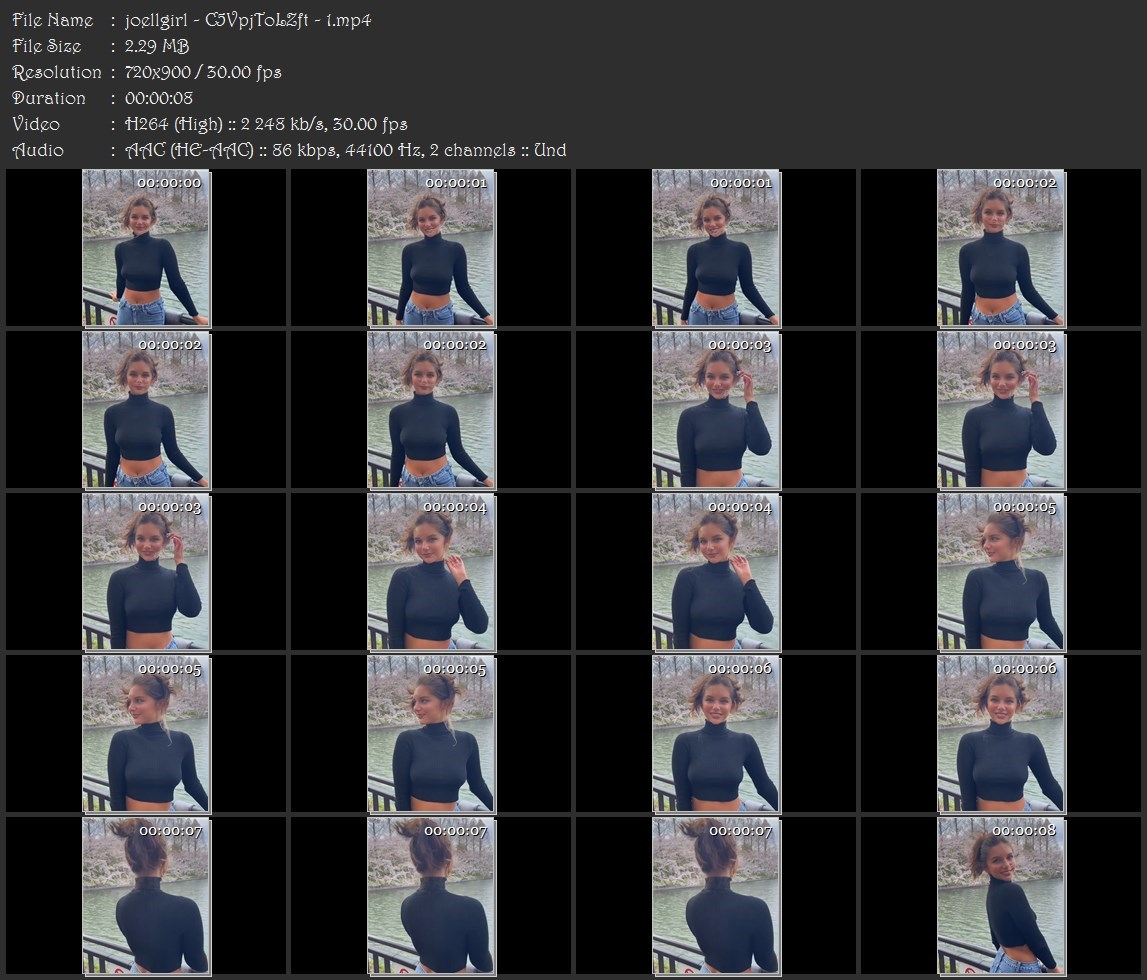Select the first 00:00:07 back-view thumbnail
This screenshot has width=1147, height=980.
pos(146,896)
